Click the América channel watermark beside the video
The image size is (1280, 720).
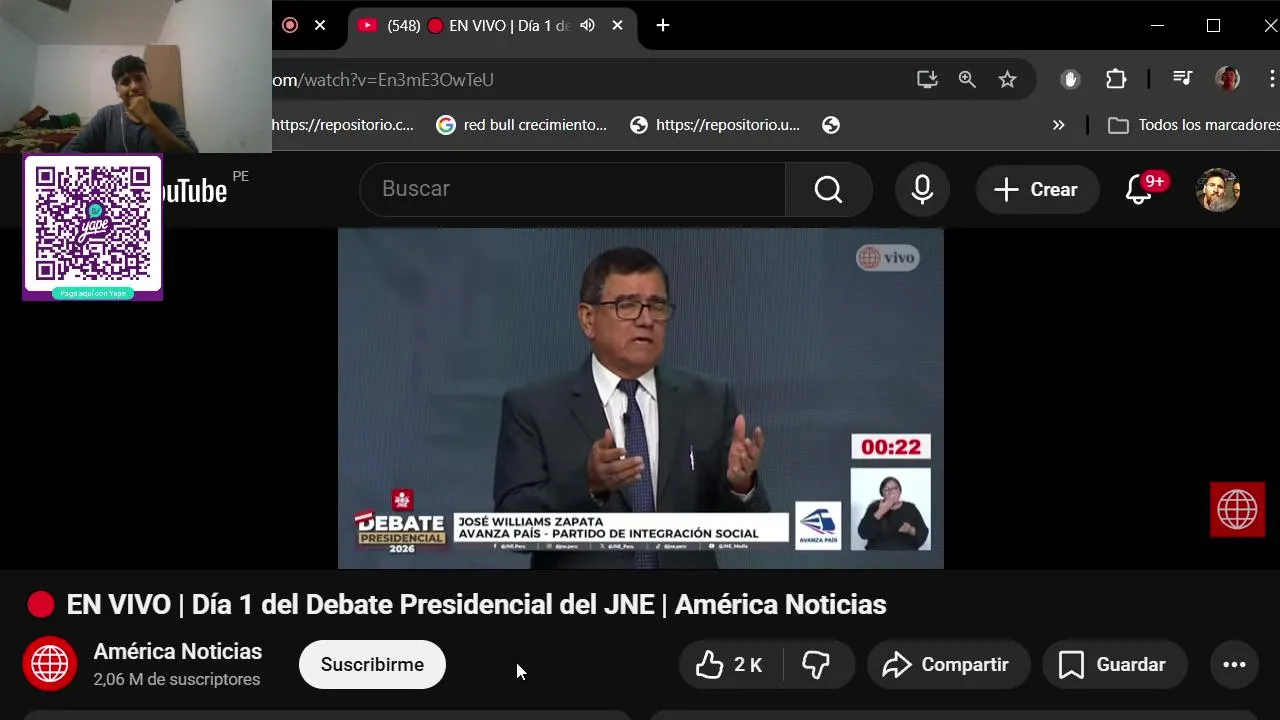[x=1237, y=509]
